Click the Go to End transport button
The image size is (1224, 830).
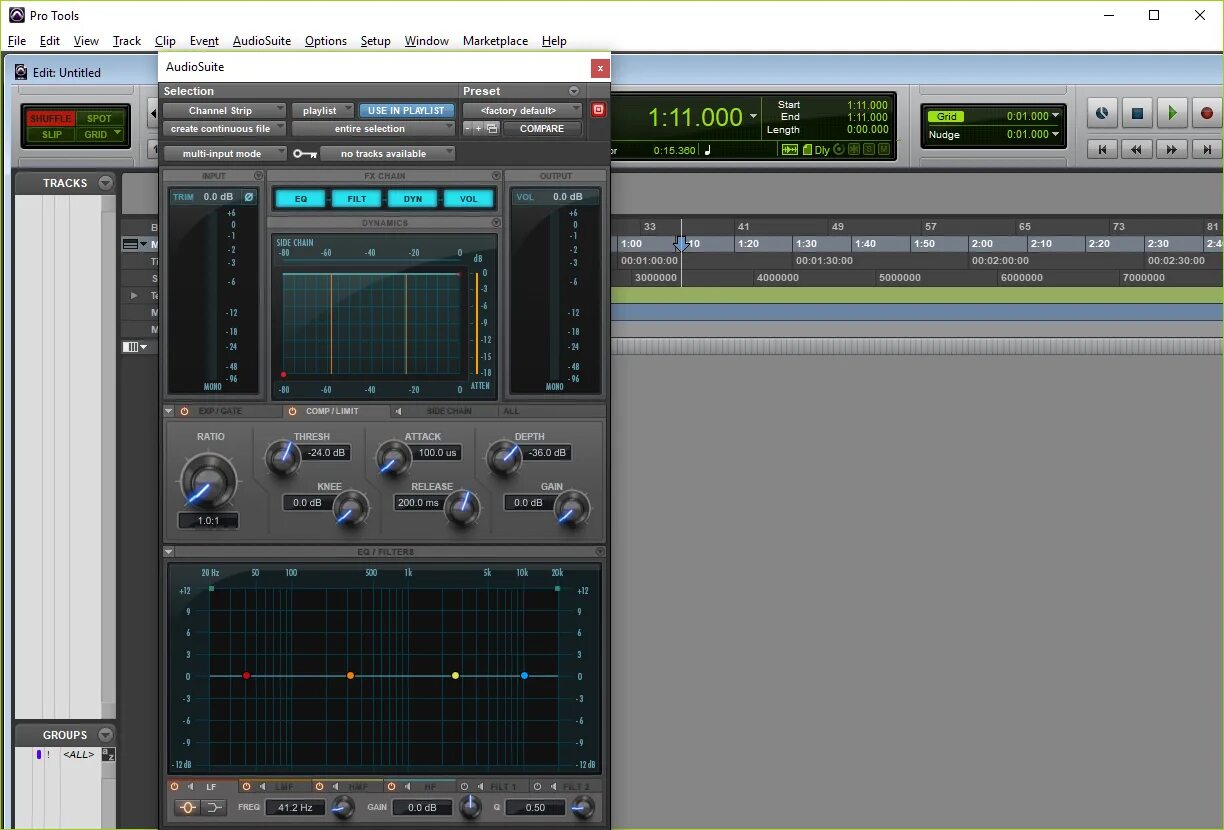[1206, 149]
